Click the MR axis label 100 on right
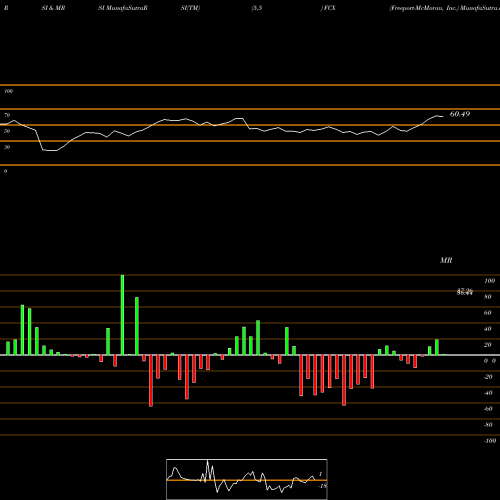The height and width of the screenshot is (500, 500). click(x=489, y=281)
